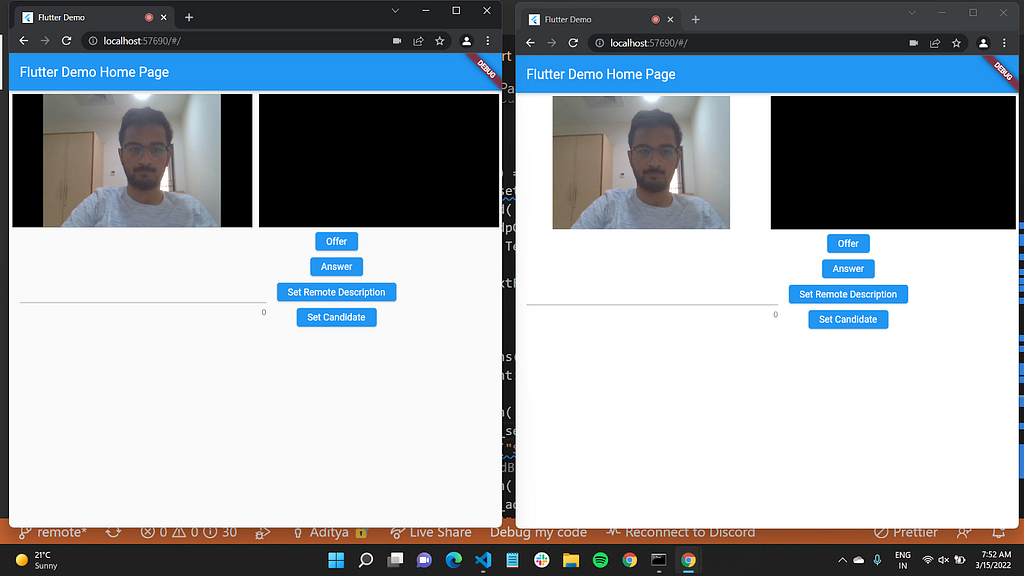Click Prettier in VS Code status bar

click(906, 532)
